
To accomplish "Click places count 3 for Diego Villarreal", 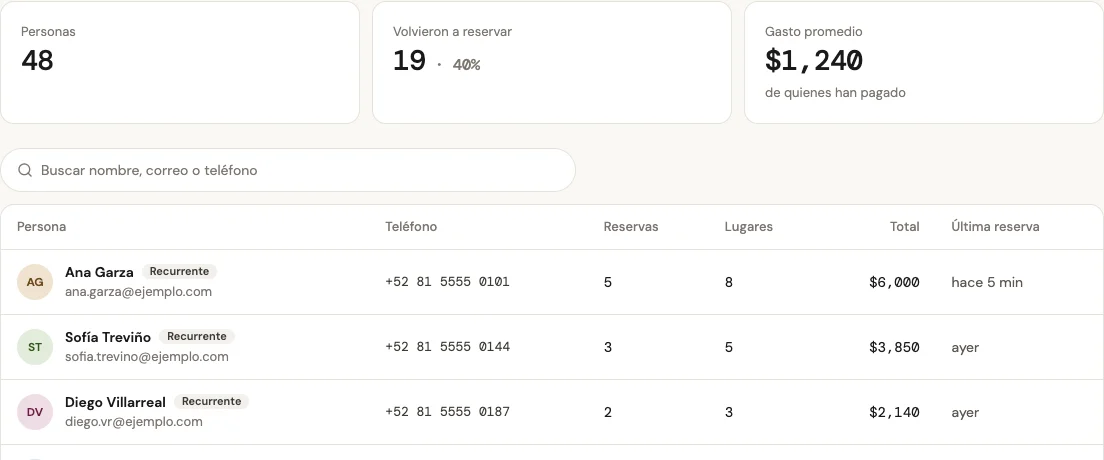I will coord(729,412).
